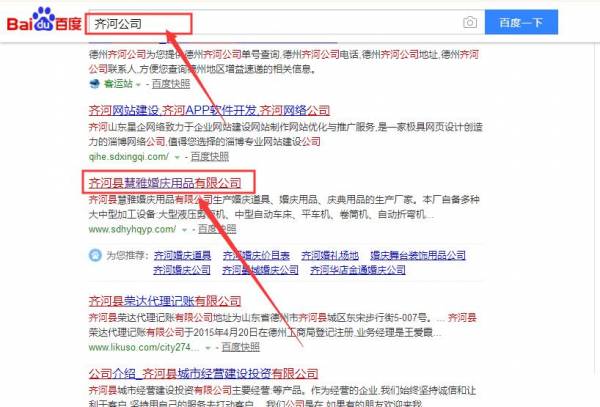Open the 齐河县荣达代理记账有限公司 result
The width and height of the screenshot is (600, 407).
tap(165, 299)
